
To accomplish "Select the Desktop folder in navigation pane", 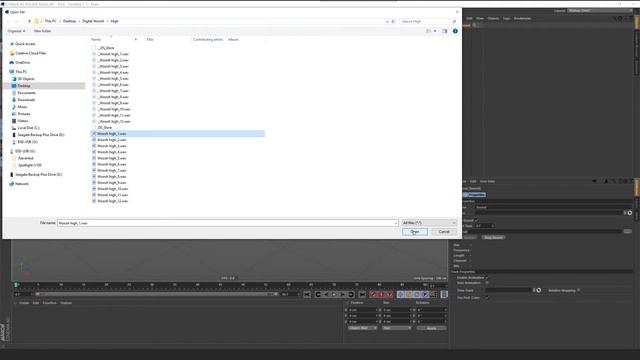I will coord(24,86).
